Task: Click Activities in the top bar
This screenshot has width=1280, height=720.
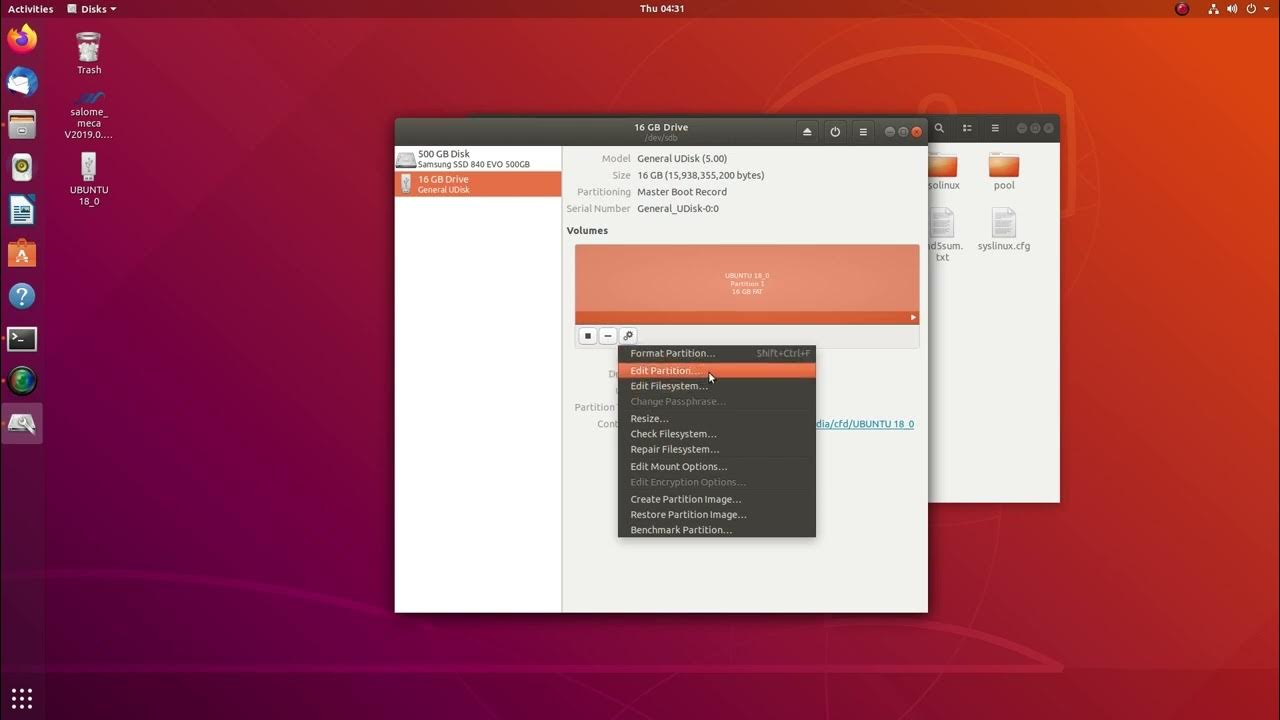Action: pos(30,9)
